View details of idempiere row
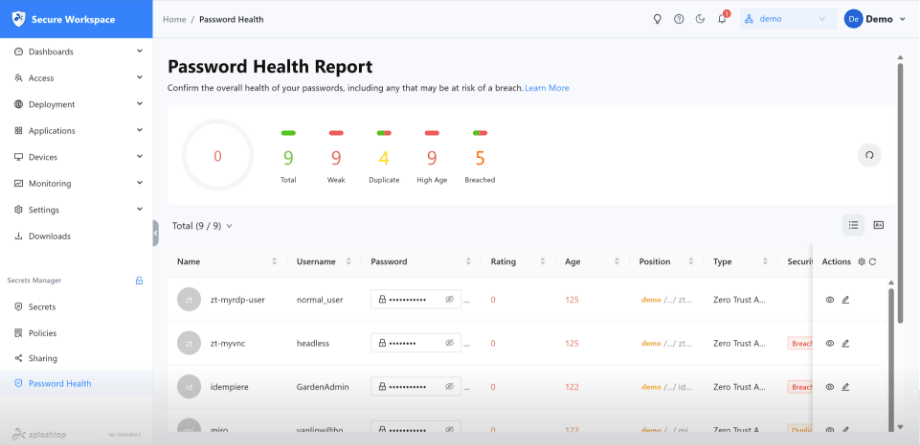920x445 pixels. 830,387
